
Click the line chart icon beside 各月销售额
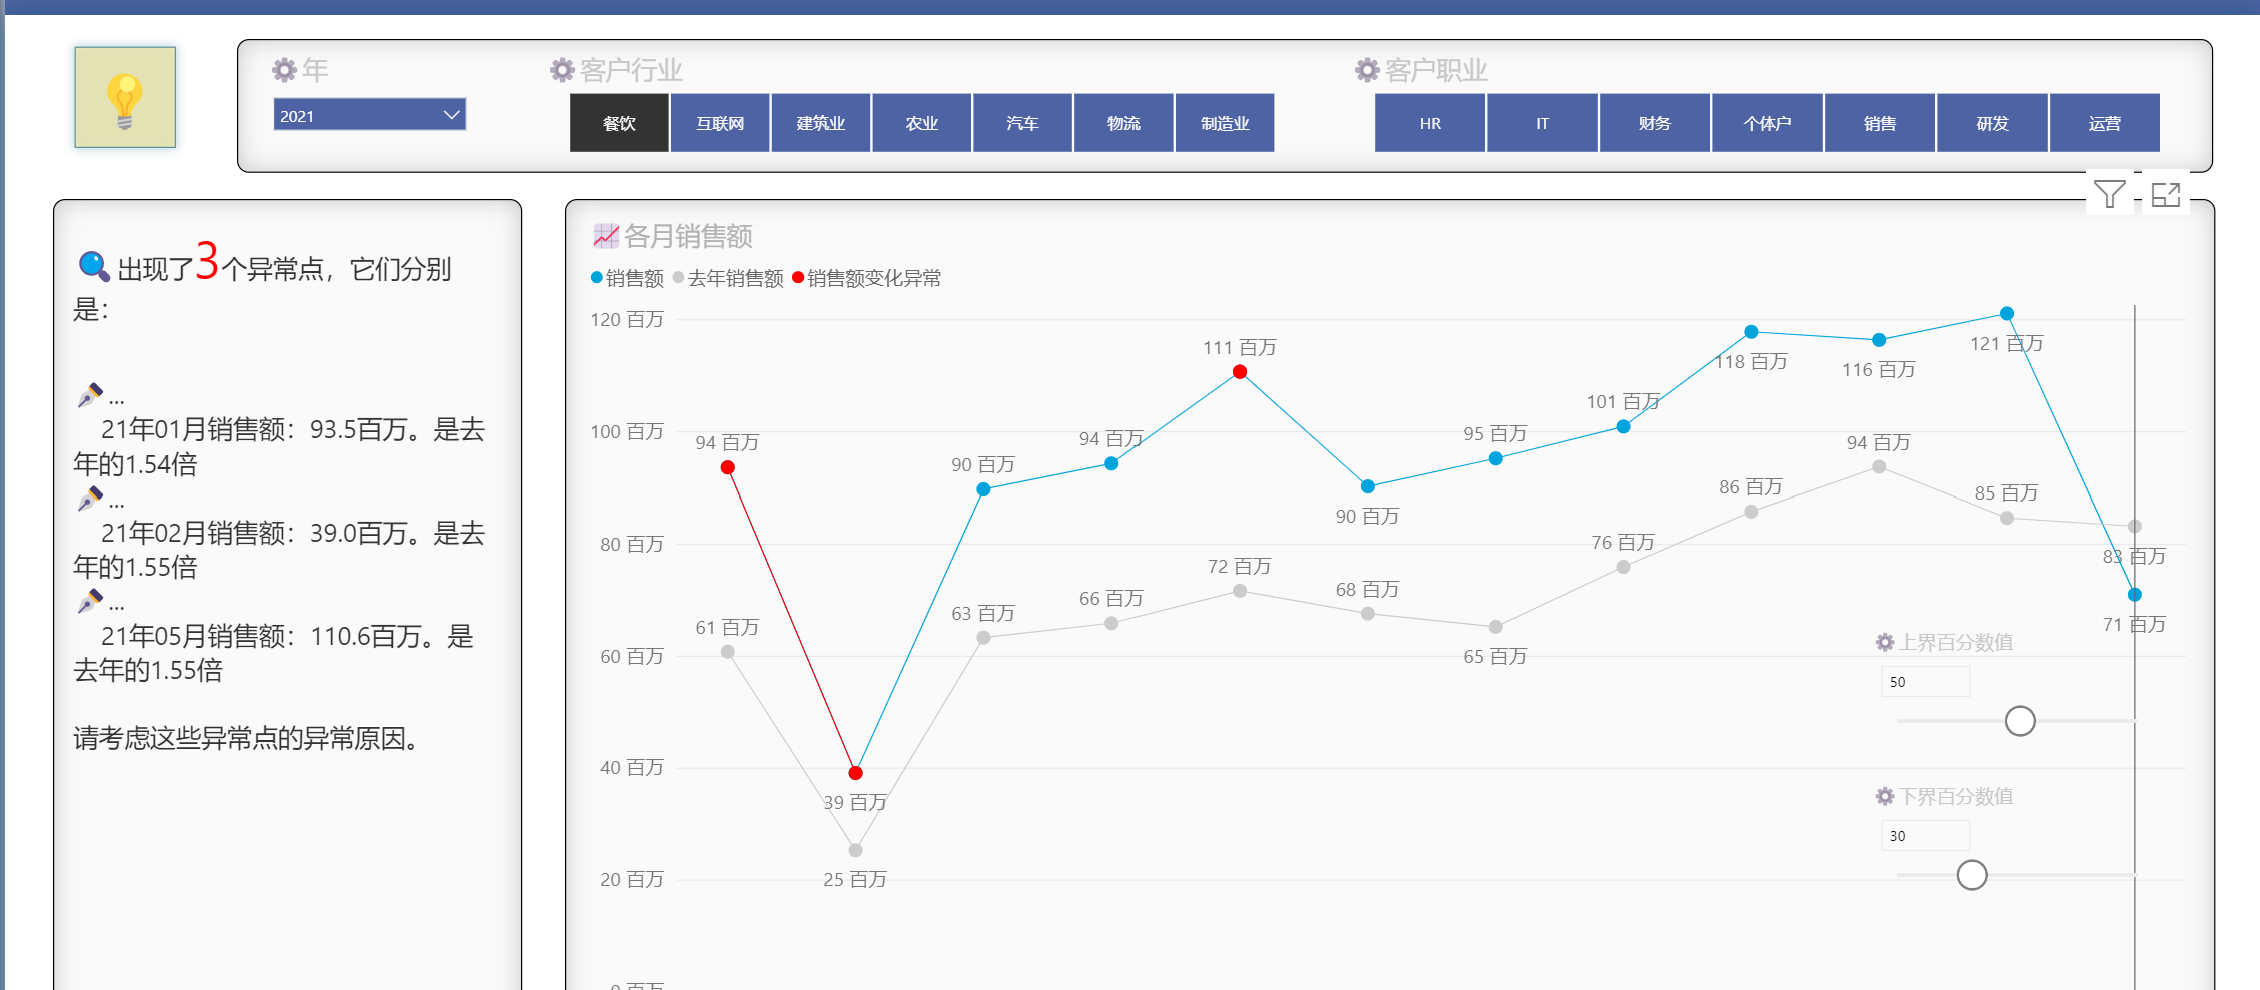pos(606,236)
